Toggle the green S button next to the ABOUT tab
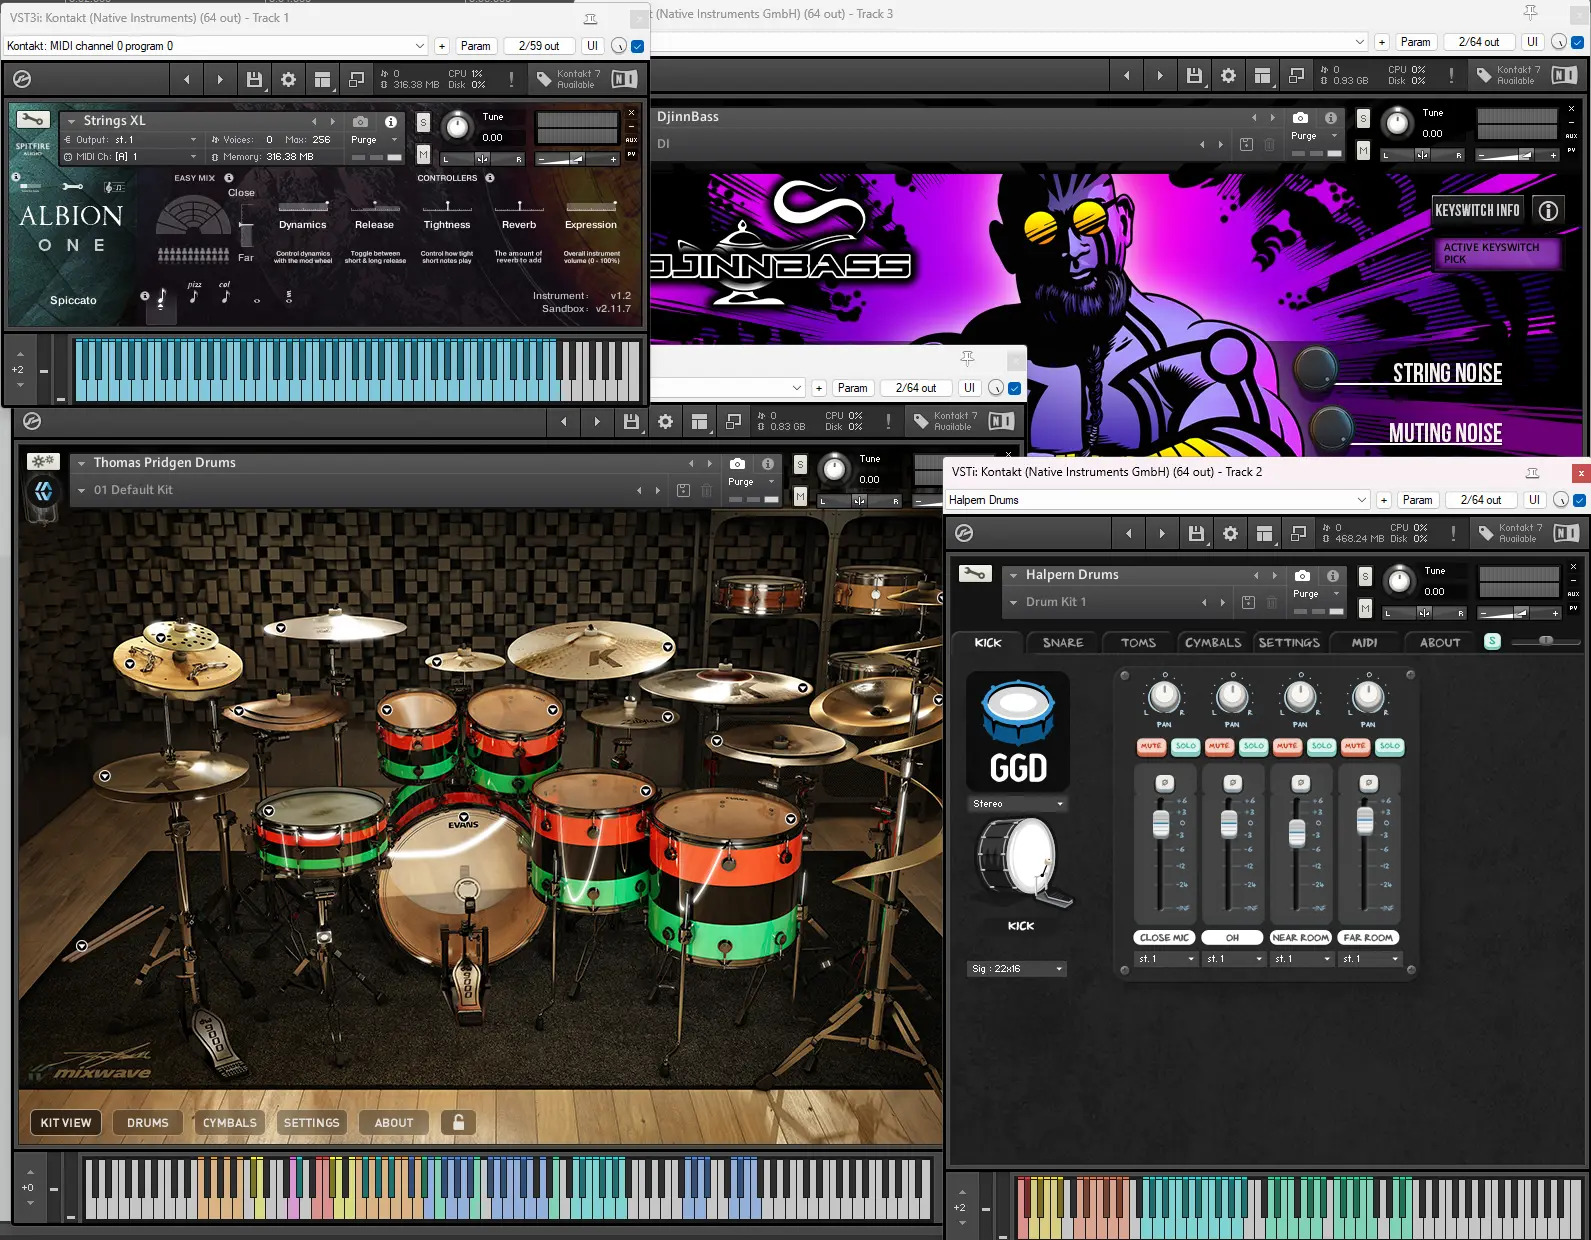The height and width of the screenshot is (1240, 1591). pyautogui.click(x=1492, y=641)
